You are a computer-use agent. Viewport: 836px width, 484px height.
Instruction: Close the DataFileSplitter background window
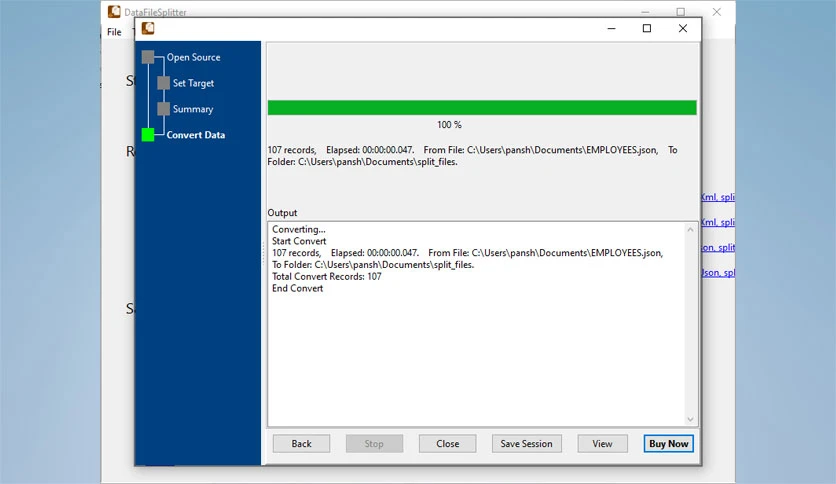717,11
